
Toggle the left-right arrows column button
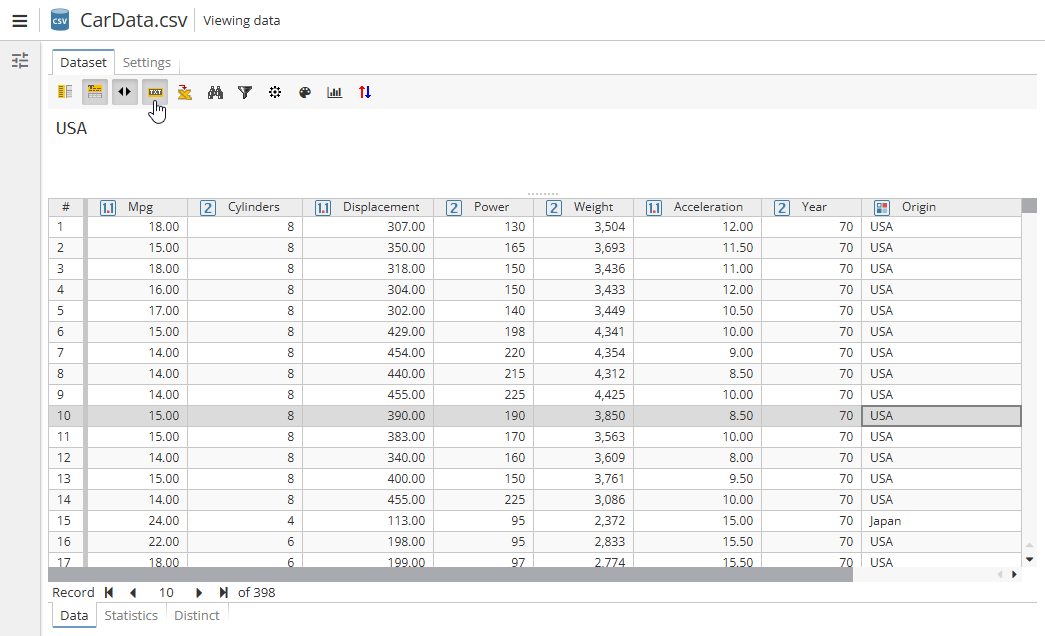point(125,92)
